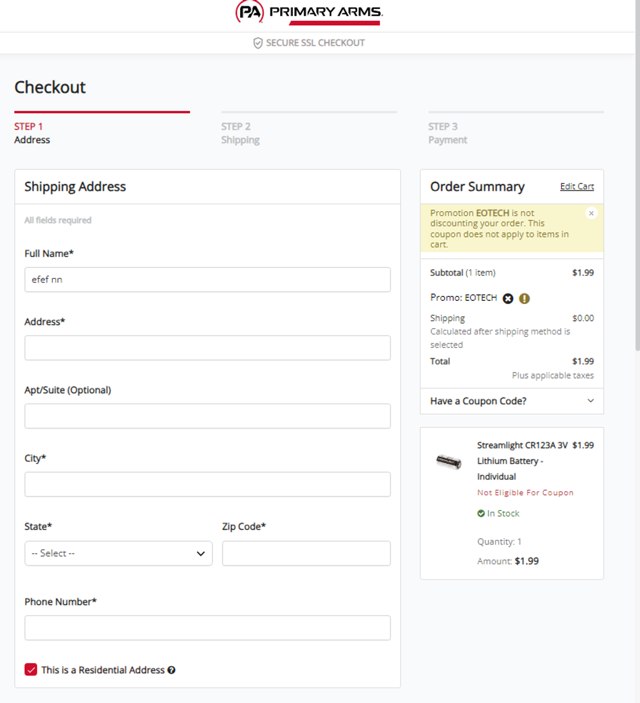Dismiss the yellow promotion notice
This screenshot has width=640, height=703.
[591, 213]
